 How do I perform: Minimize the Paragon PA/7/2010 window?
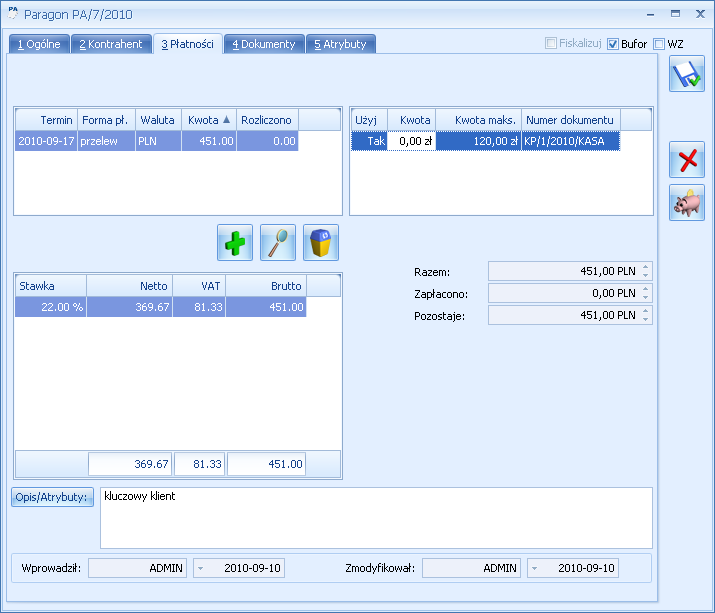[x=651, y=15]
